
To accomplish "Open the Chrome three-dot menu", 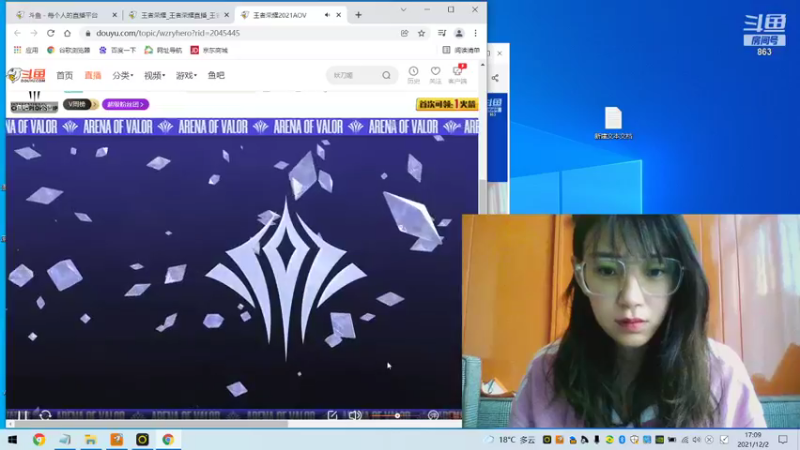I will tap(476, 33).
